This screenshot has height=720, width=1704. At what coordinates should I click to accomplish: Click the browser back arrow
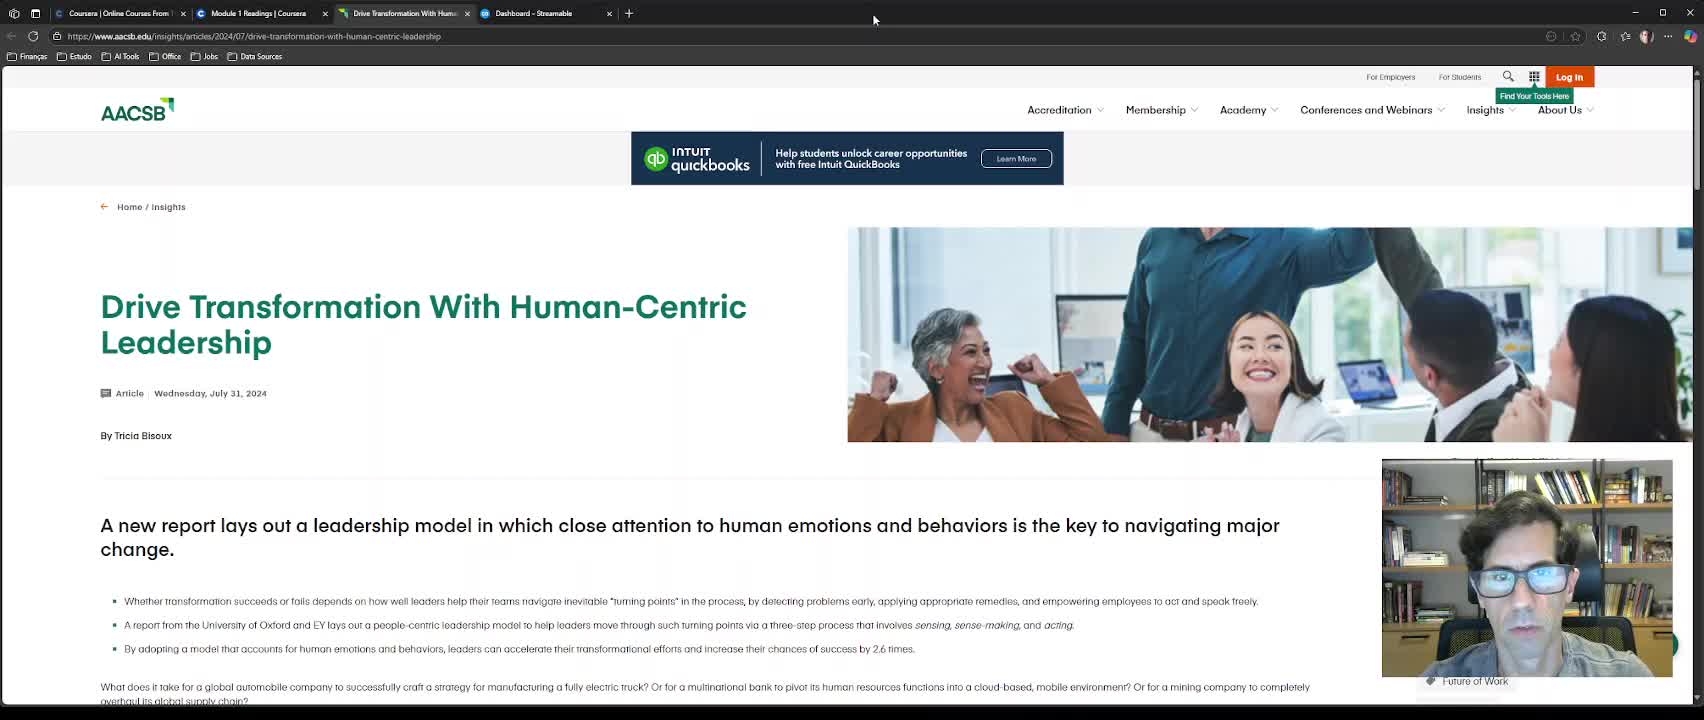11,36
